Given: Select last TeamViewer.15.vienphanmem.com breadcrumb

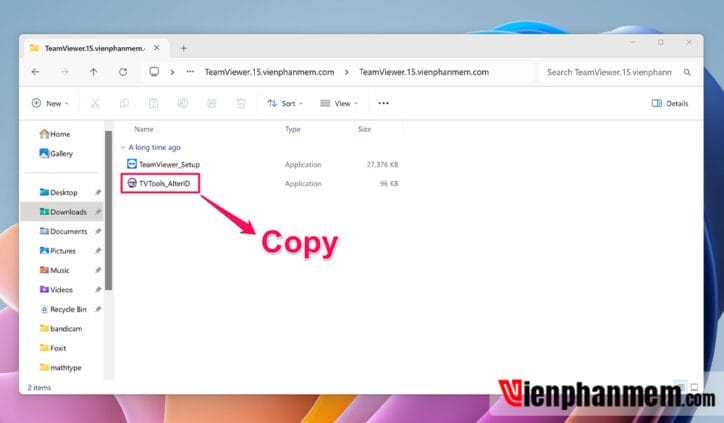Looking at the screenshot, I should pyautogui.click(x=424, y=72).
